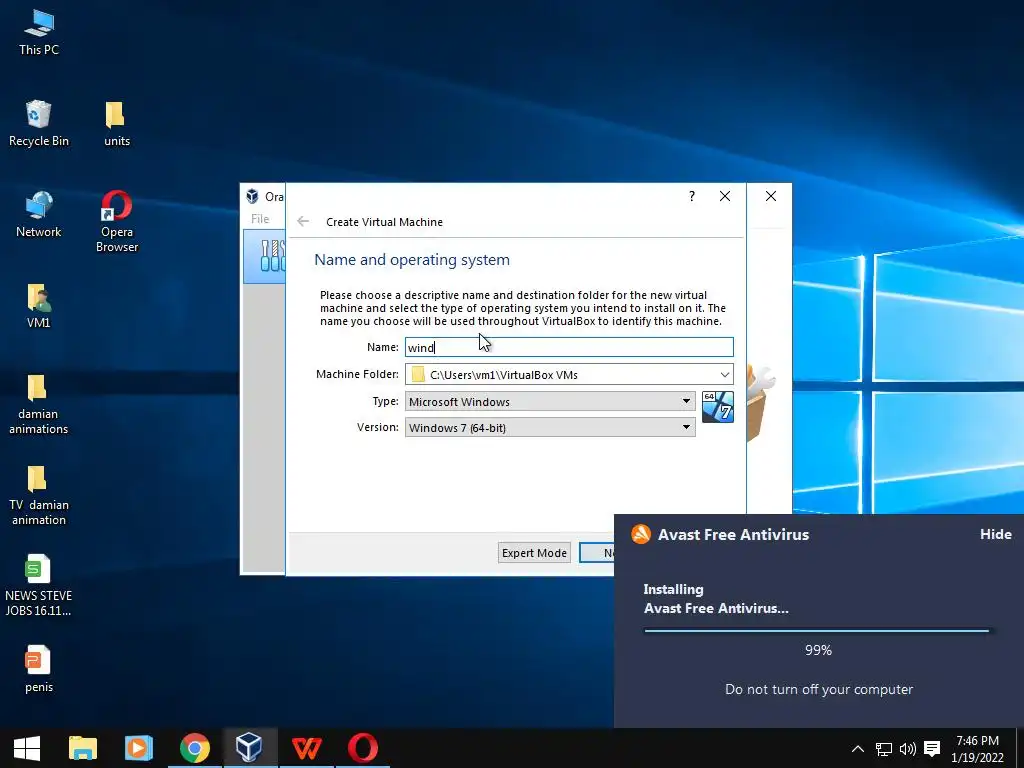Click the VirtualBox logo in title bar

(253, 196)
